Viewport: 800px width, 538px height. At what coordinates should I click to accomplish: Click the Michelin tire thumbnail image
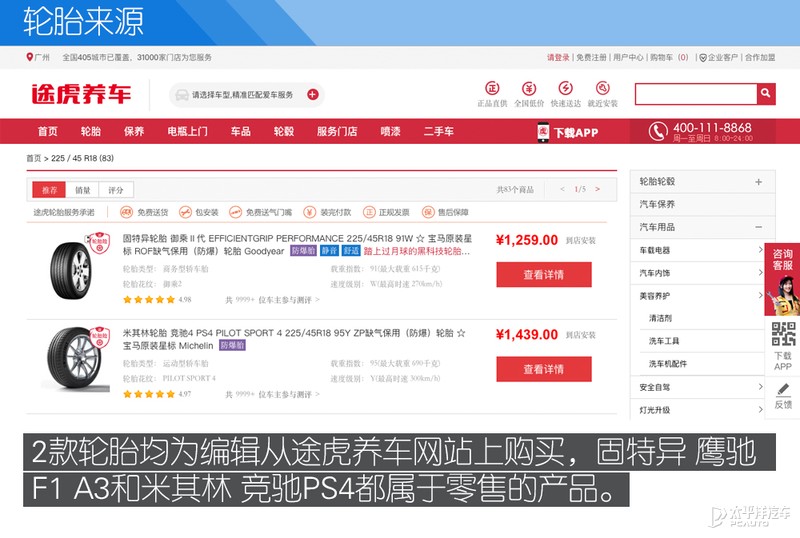coord(77,359)
